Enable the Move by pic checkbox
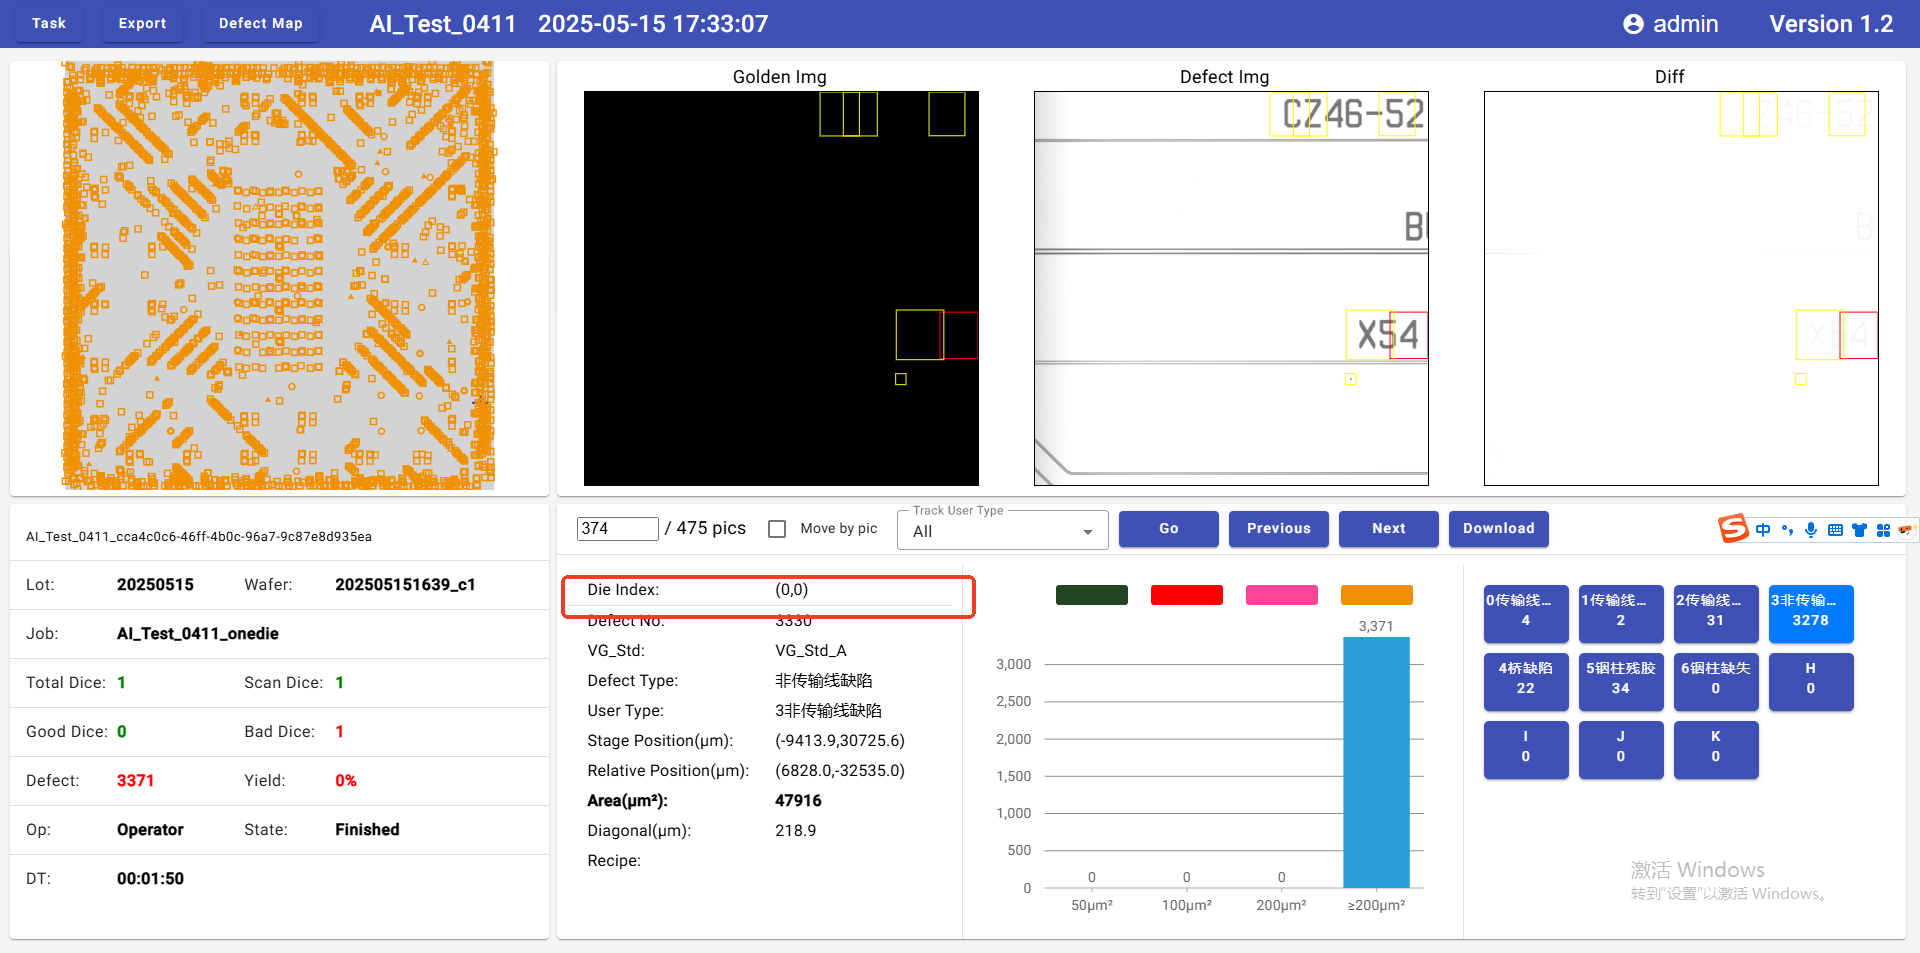The image size is (1920, 953). [777, 529]
